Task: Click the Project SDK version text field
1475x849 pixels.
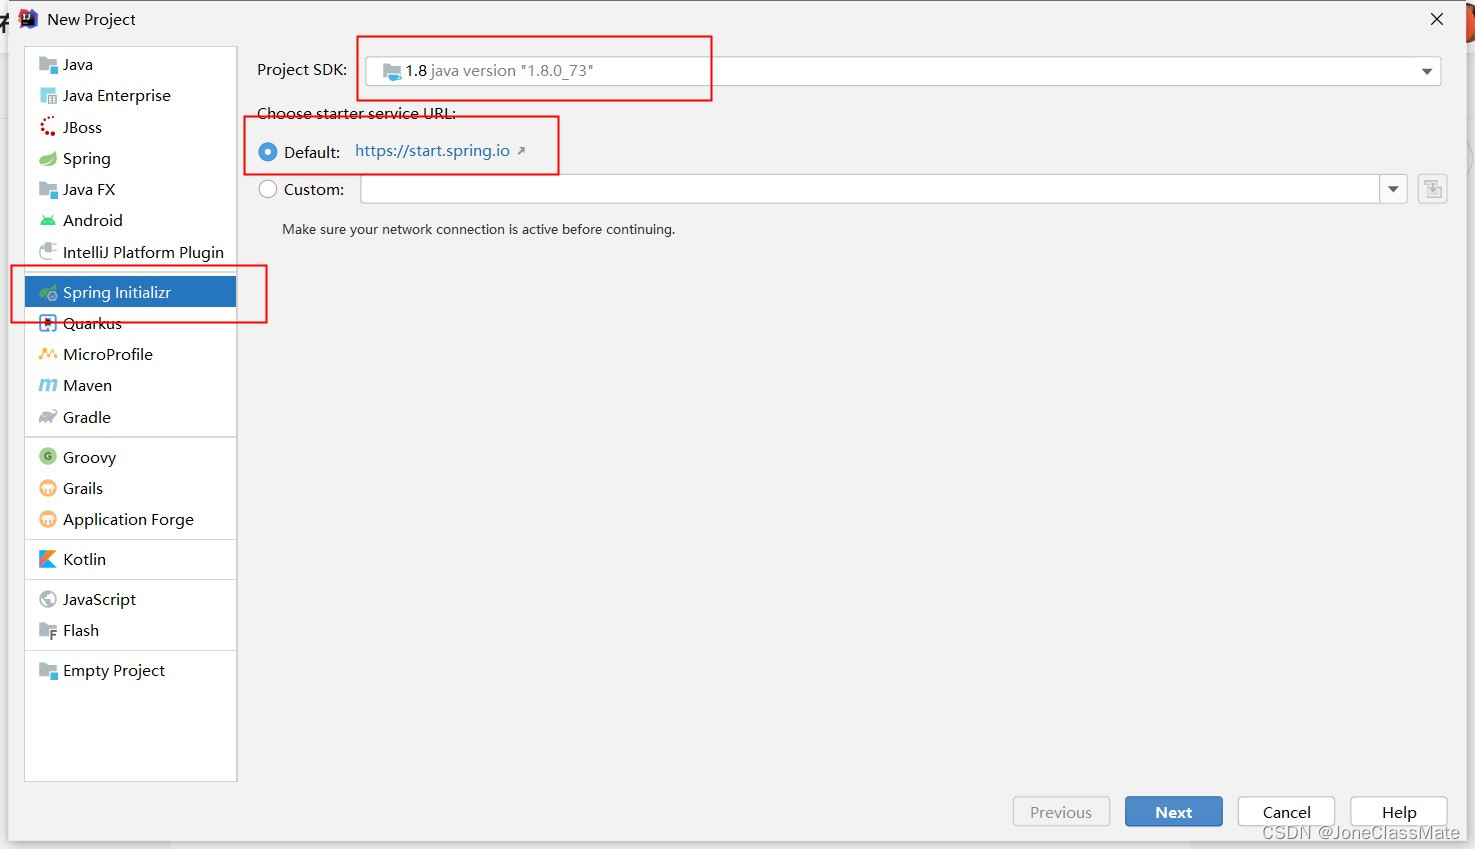Action: [x=903, y=71]
